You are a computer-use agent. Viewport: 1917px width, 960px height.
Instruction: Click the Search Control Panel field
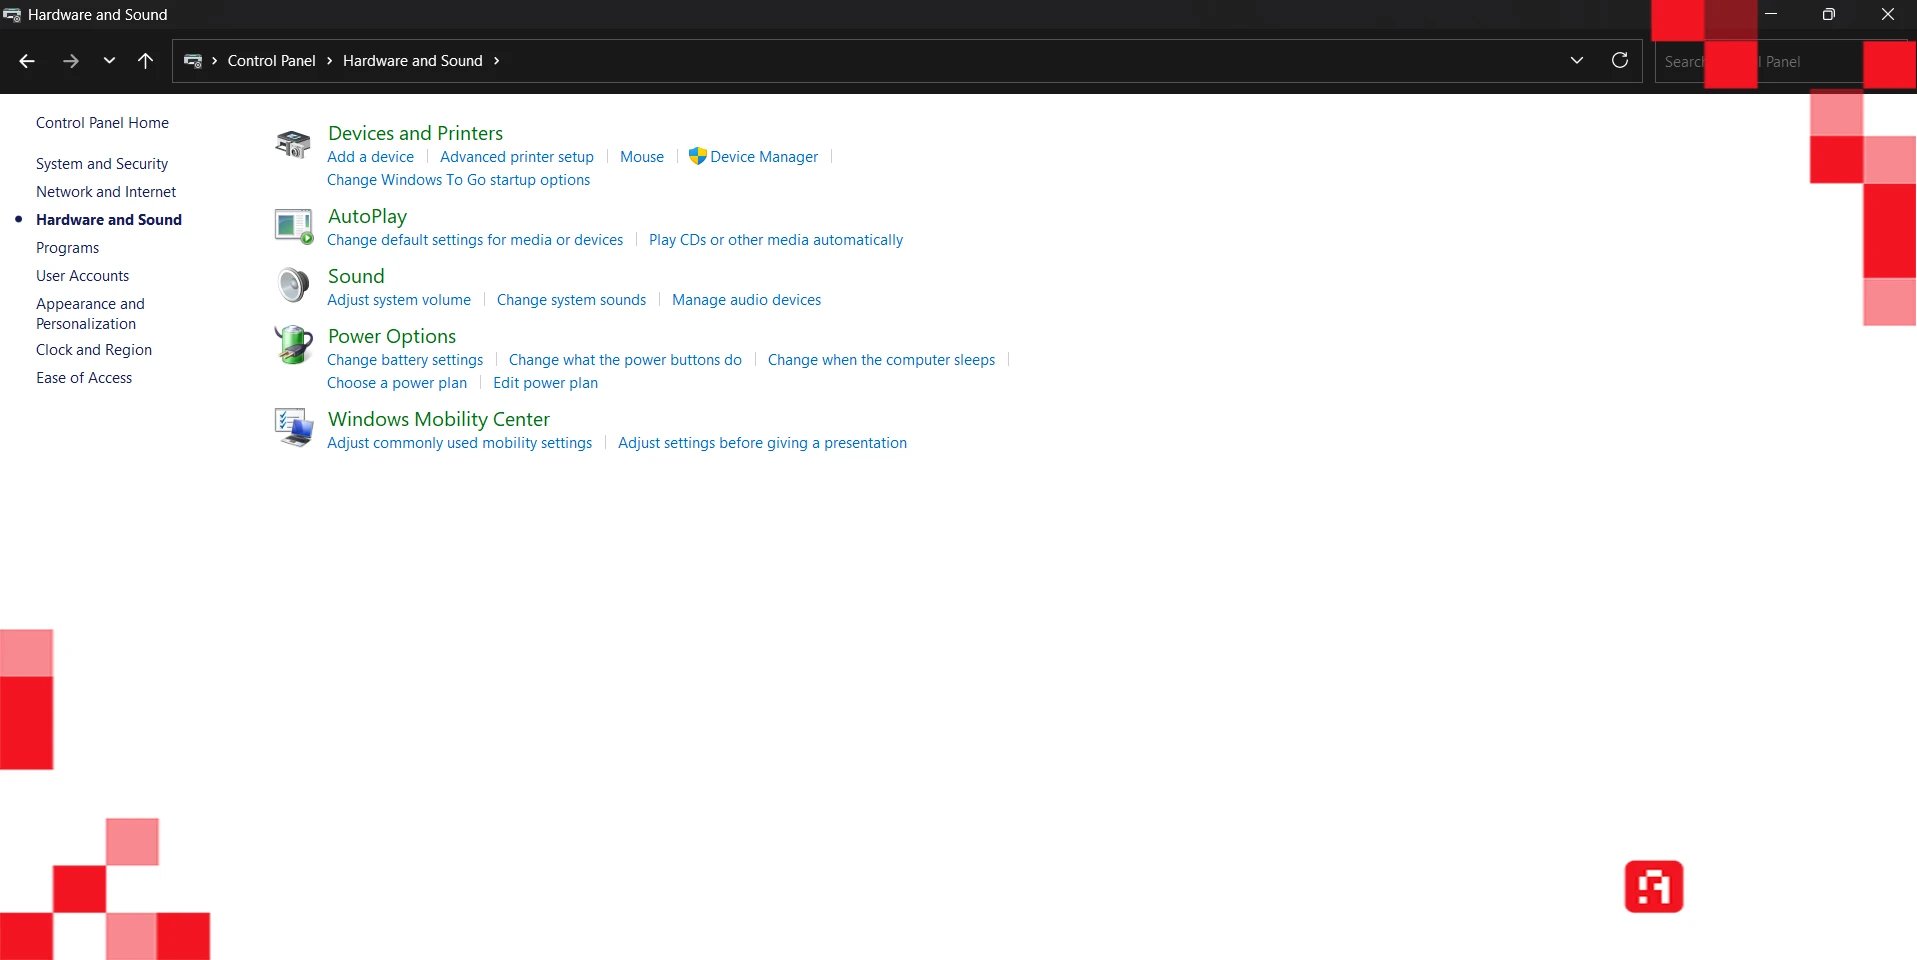tap(1780, 61)
